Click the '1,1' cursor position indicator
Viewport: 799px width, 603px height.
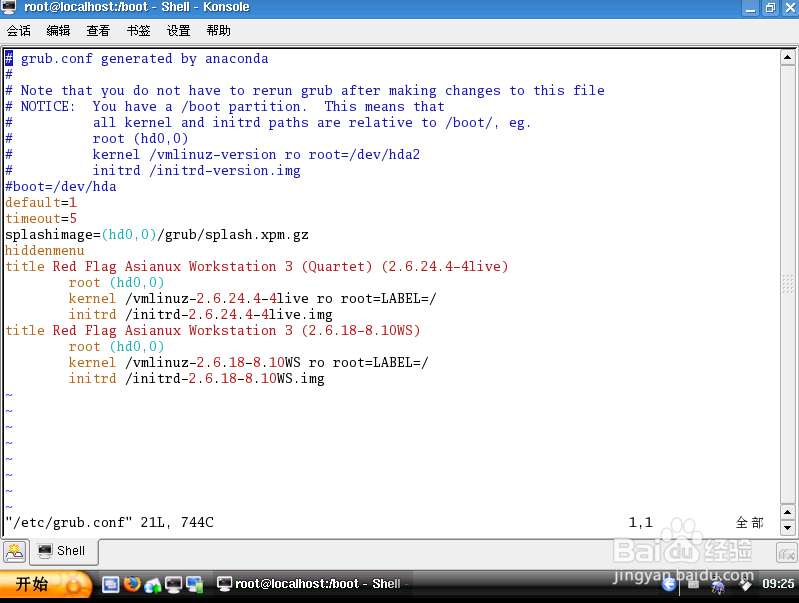(641, 522)
